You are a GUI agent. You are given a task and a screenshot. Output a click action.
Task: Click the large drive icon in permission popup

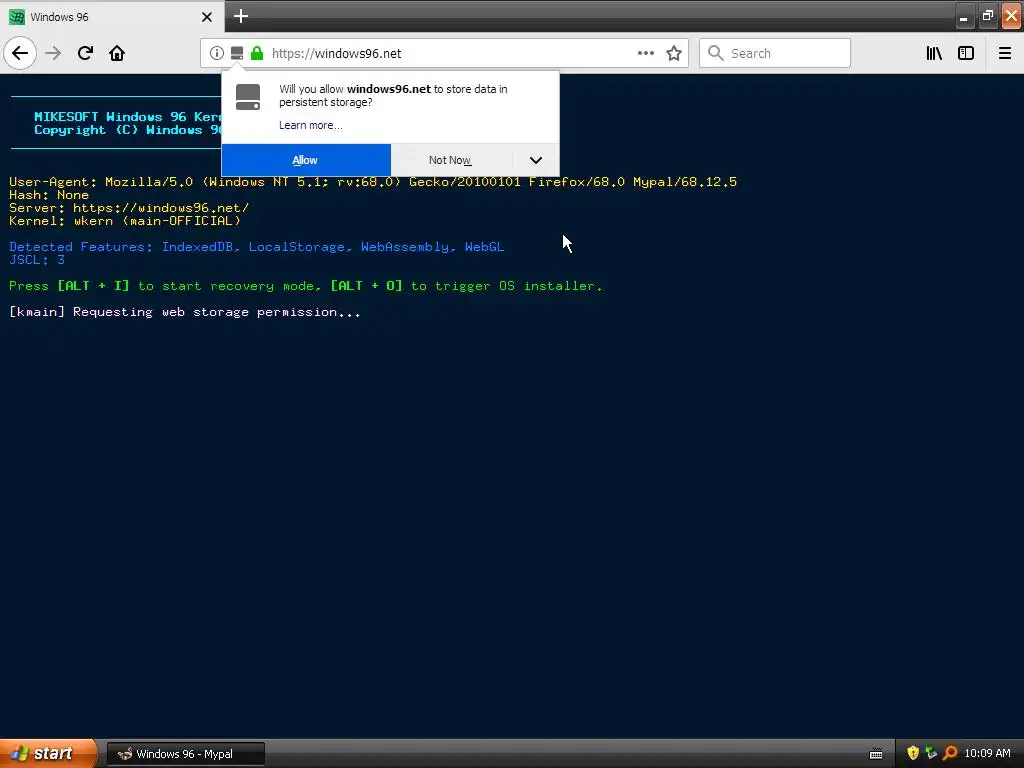248,97
